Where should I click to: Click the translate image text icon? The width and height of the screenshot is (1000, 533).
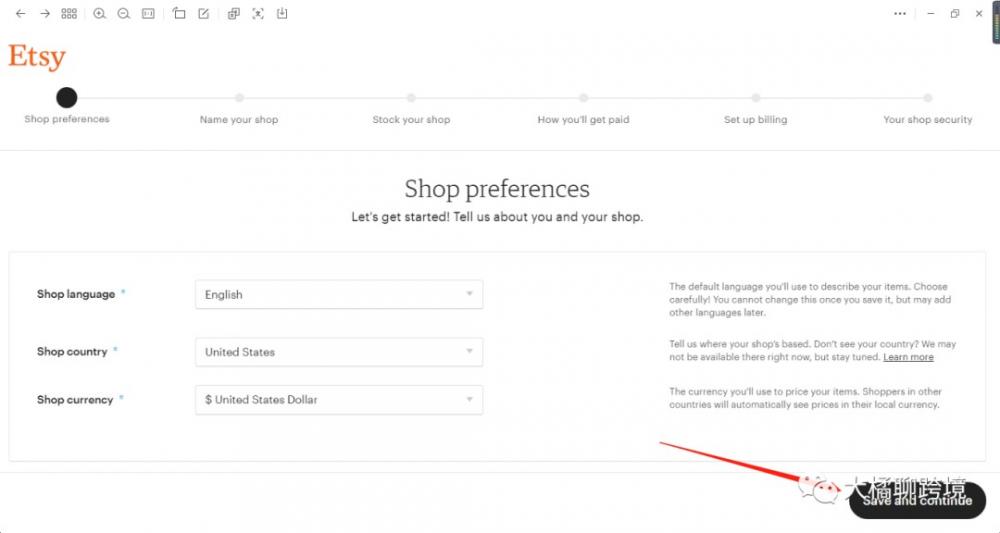tap(258, 13)
